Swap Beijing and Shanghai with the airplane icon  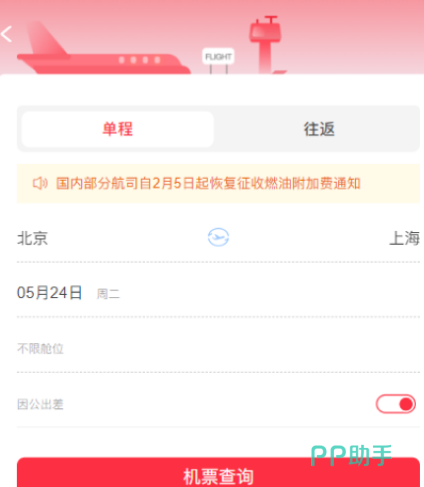point(218,237)
